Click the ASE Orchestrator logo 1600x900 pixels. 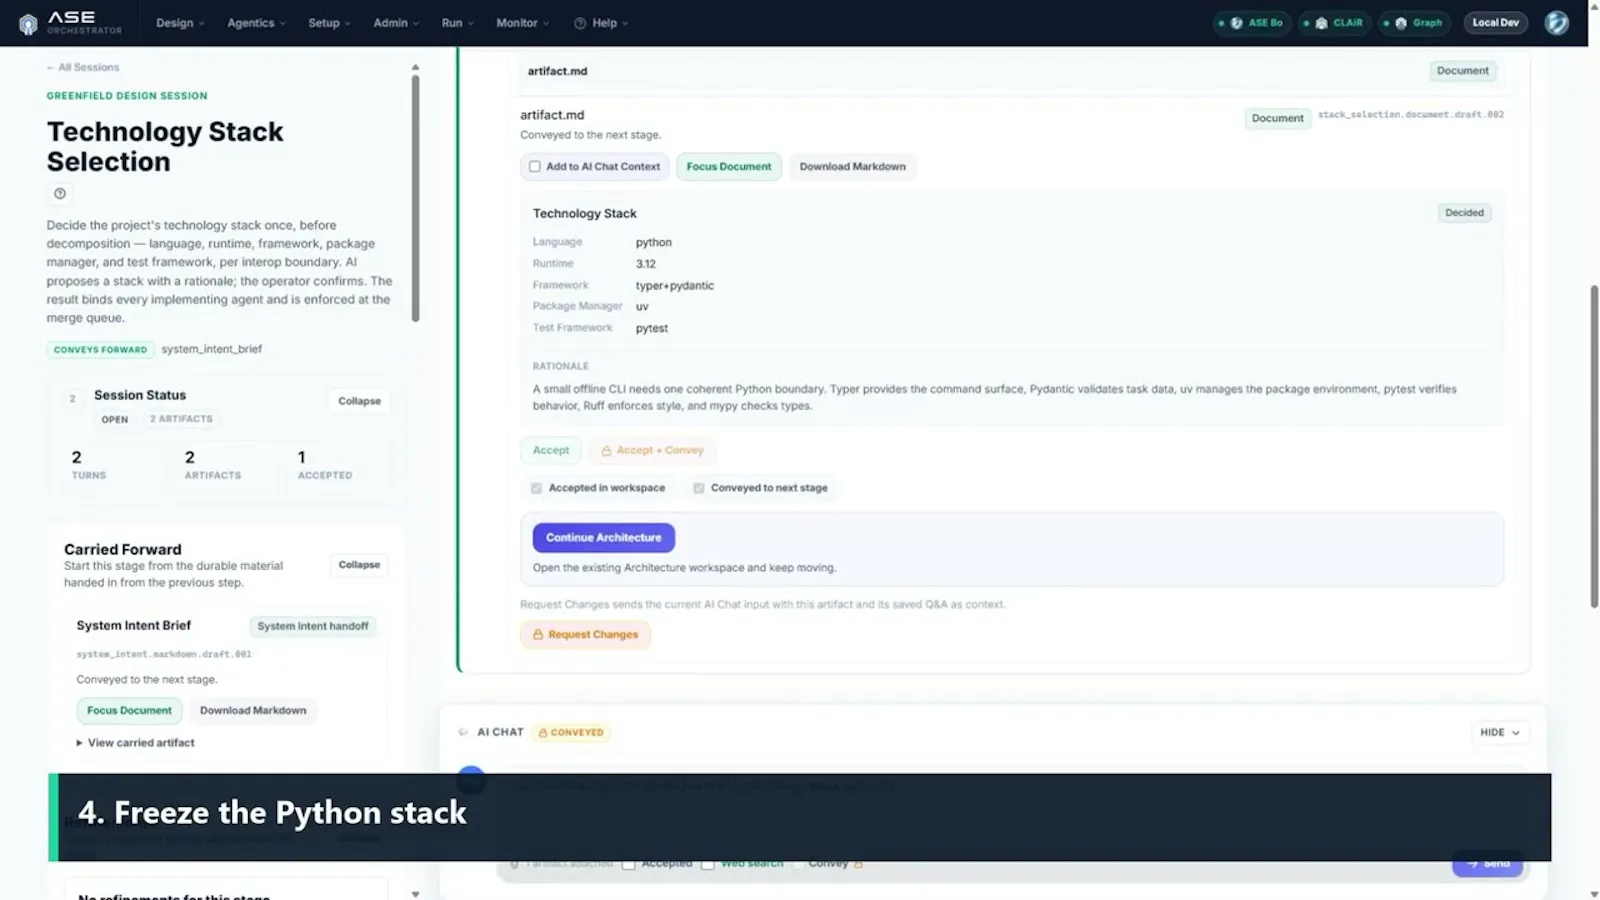[70, 22]
